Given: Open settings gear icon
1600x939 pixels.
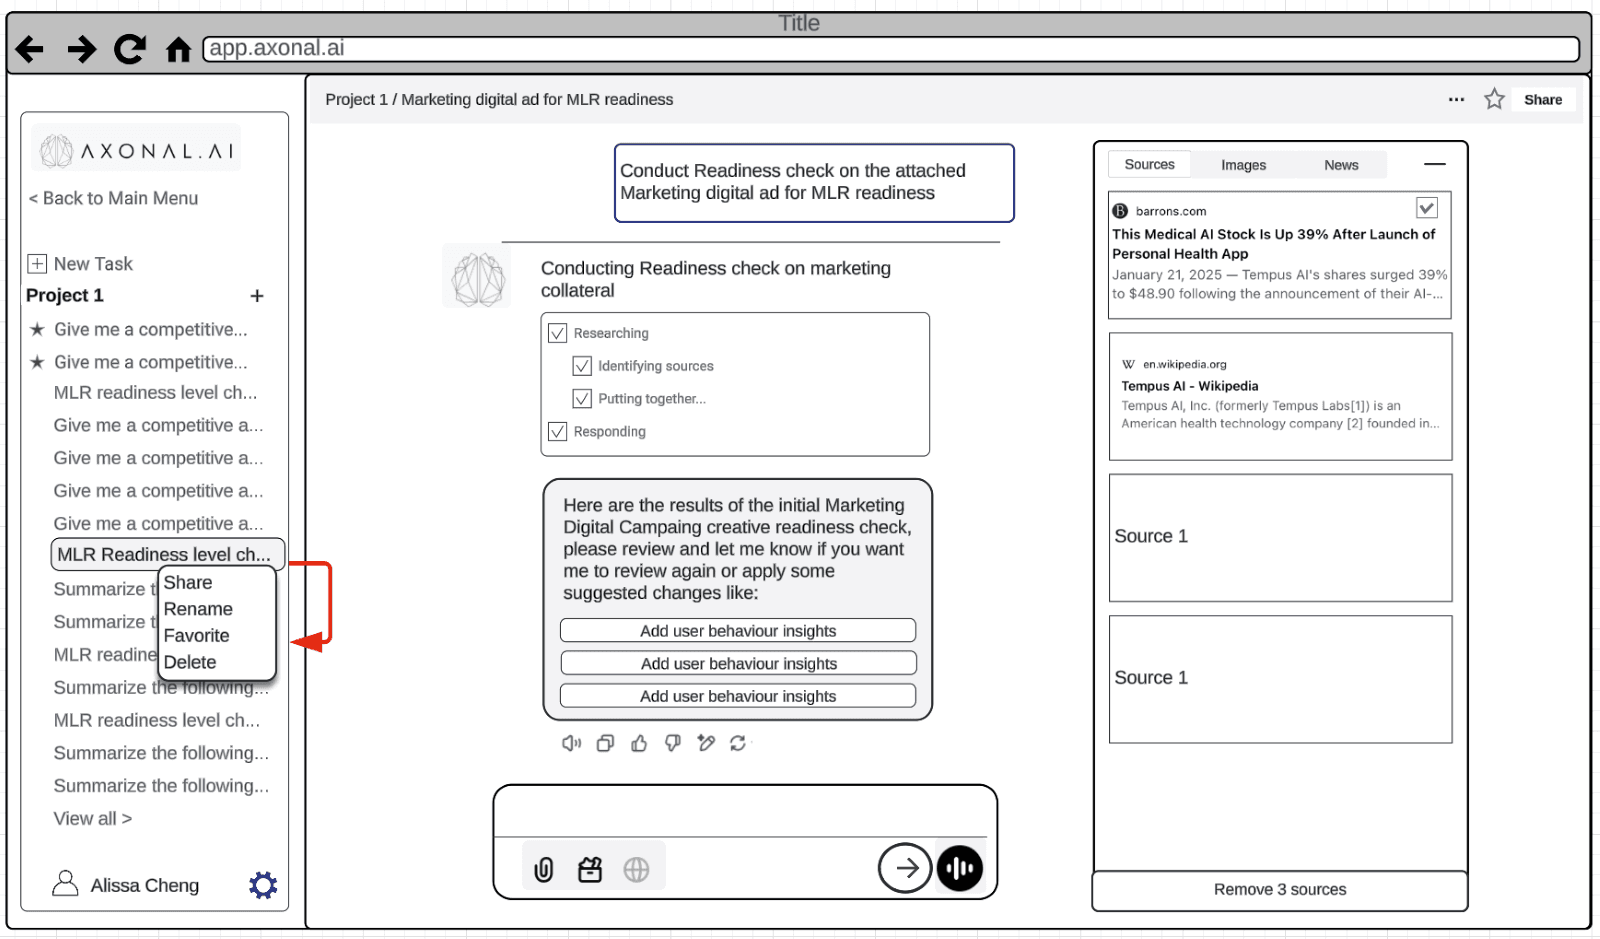Looking at the screenshot, I should [263, 885].
